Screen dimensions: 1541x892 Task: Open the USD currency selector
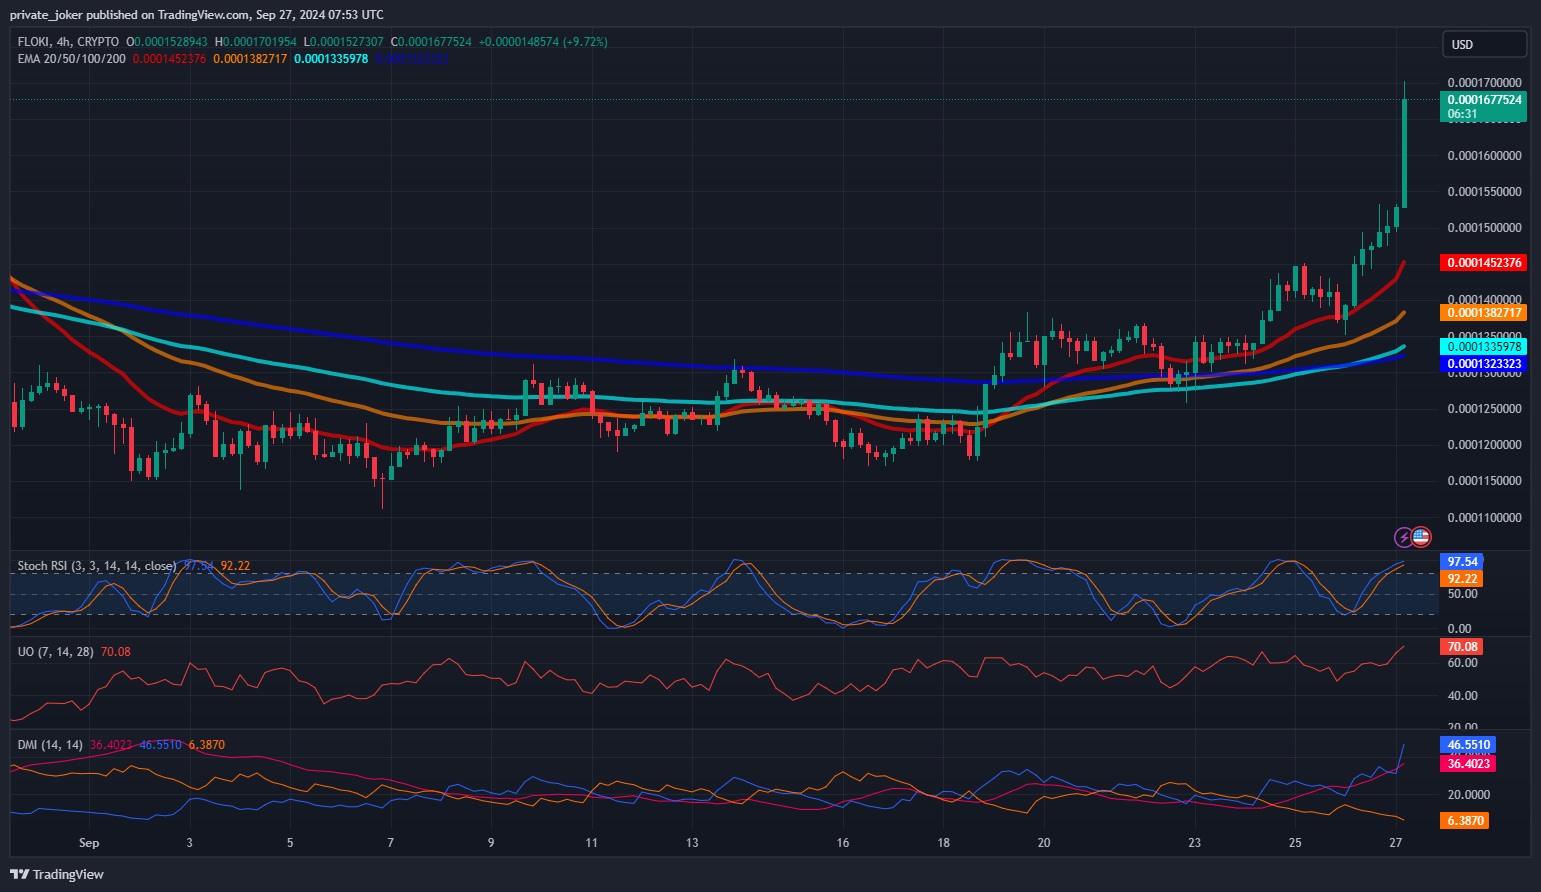tap(1483, 44)
